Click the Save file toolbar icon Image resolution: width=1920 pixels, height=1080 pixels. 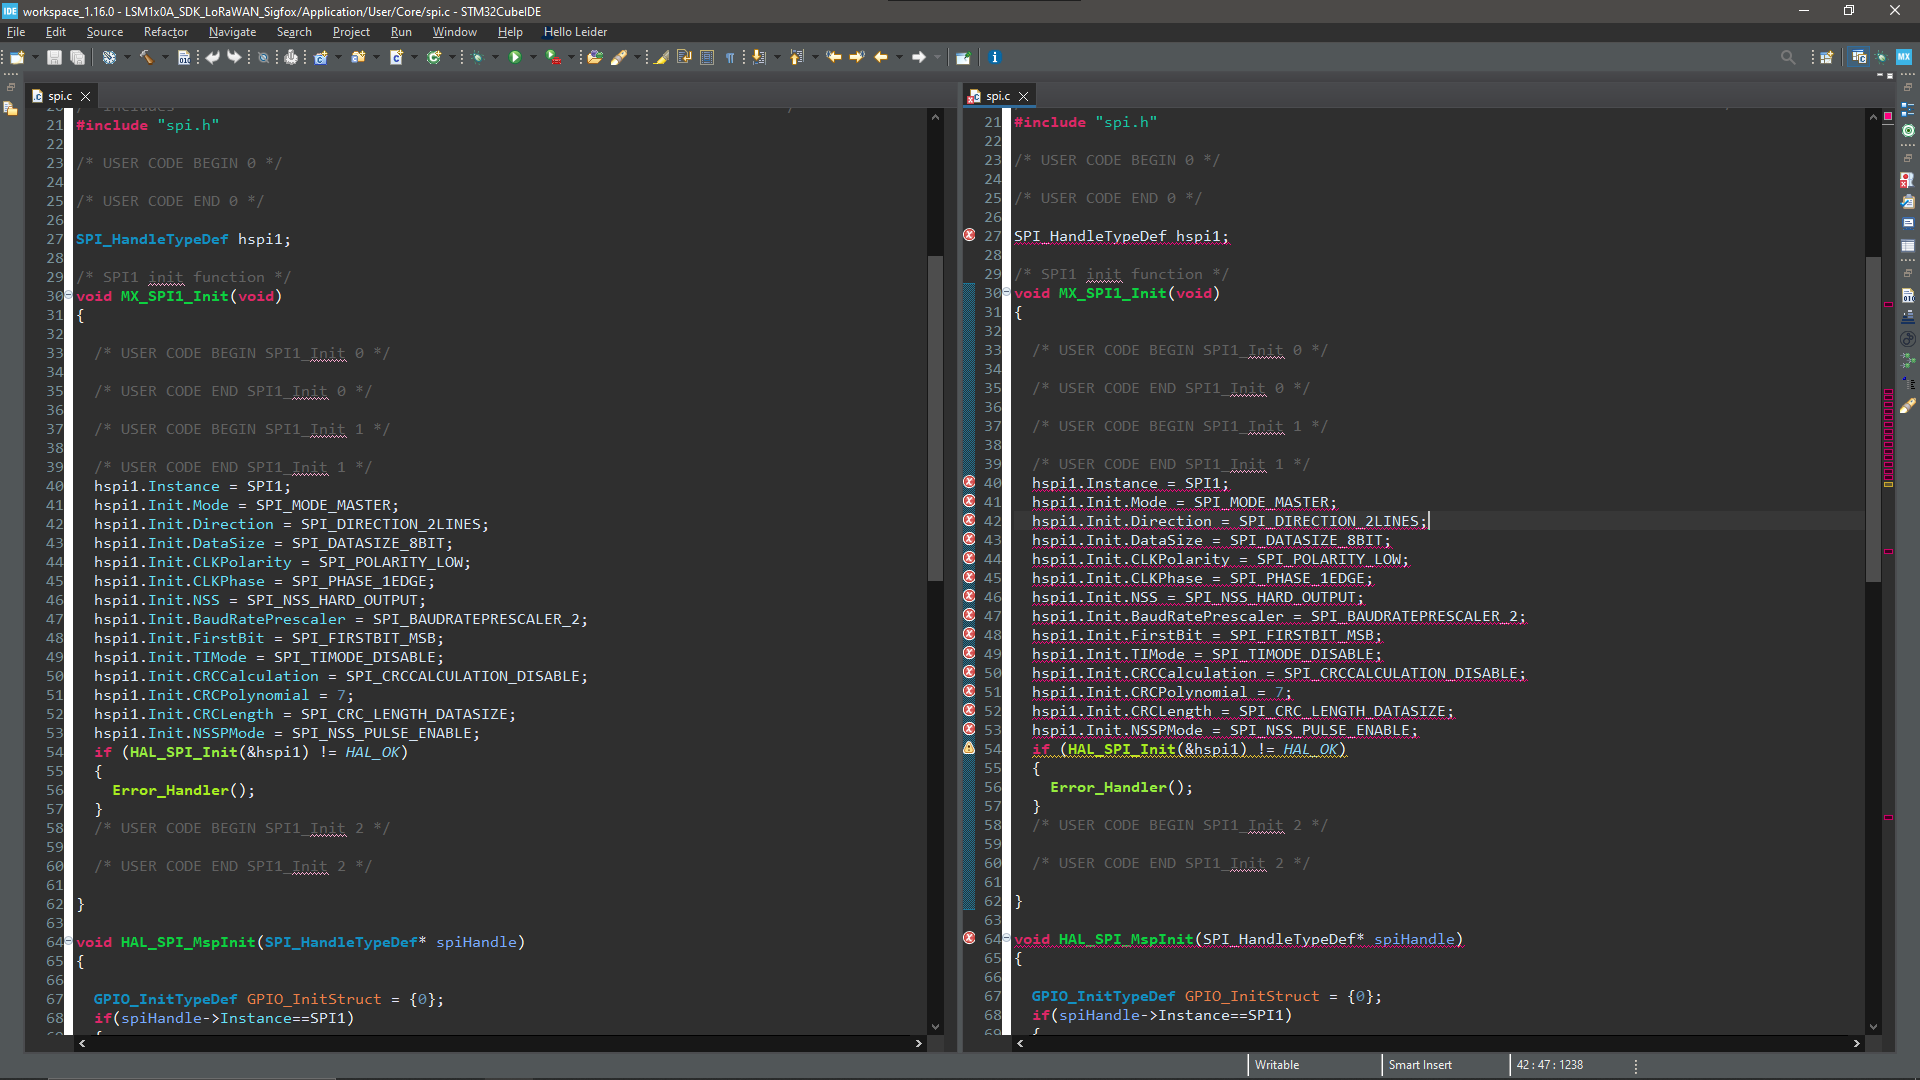point(54,57)
